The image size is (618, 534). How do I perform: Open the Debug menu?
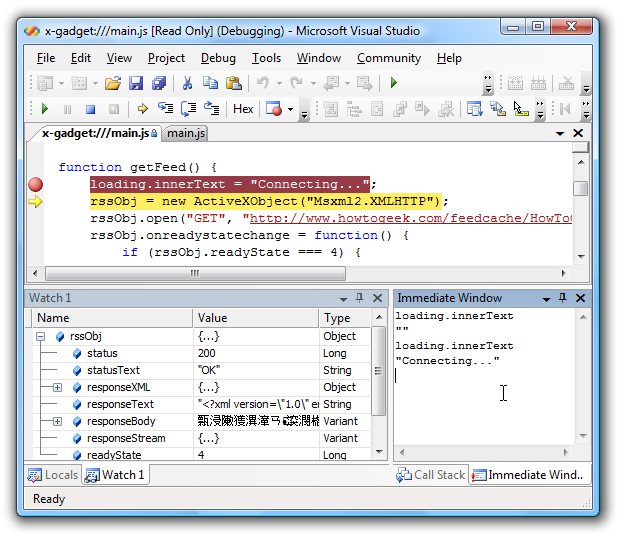[x=218, y=58]
